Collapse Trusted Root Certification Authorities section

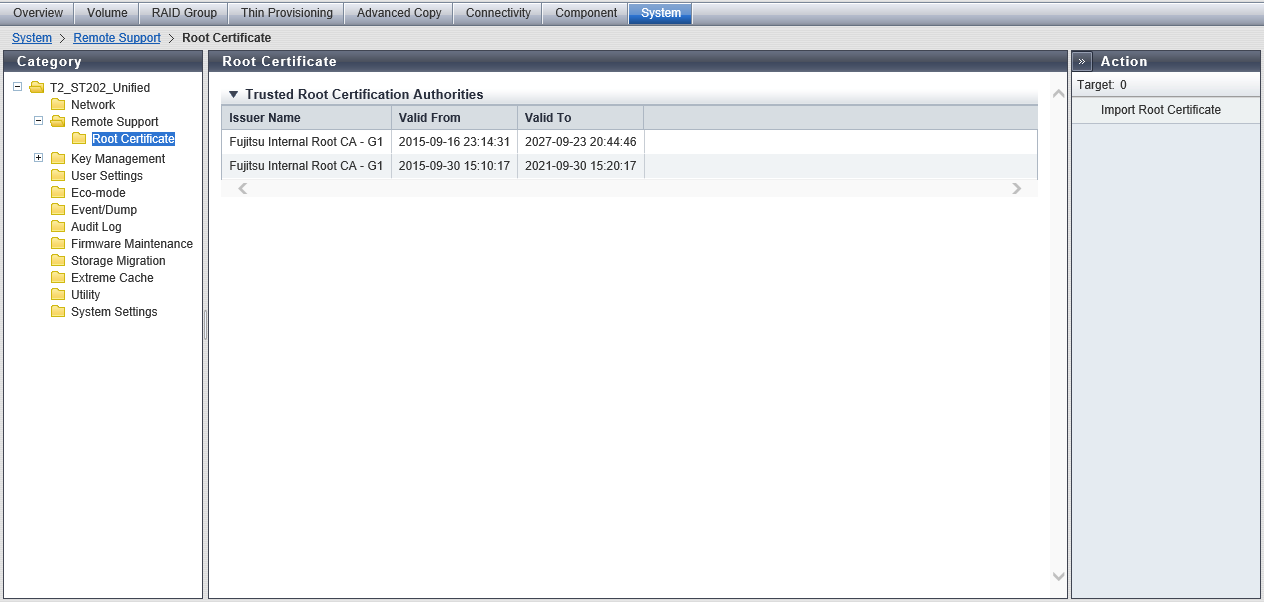[233, 95]
